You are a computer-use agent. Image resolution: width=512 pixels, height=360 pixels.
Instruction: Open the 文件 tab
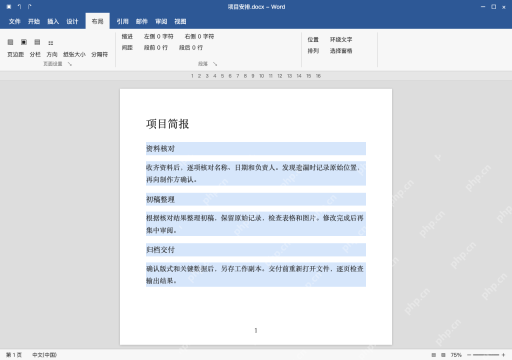(14, 22)
